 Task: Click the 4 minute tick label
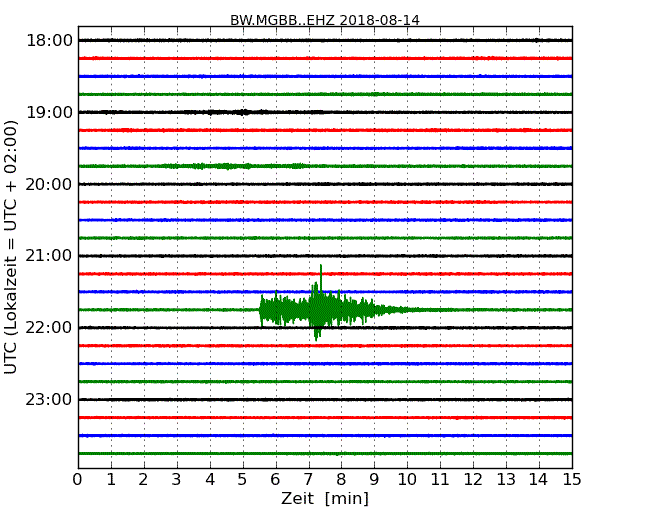(210, 480)
